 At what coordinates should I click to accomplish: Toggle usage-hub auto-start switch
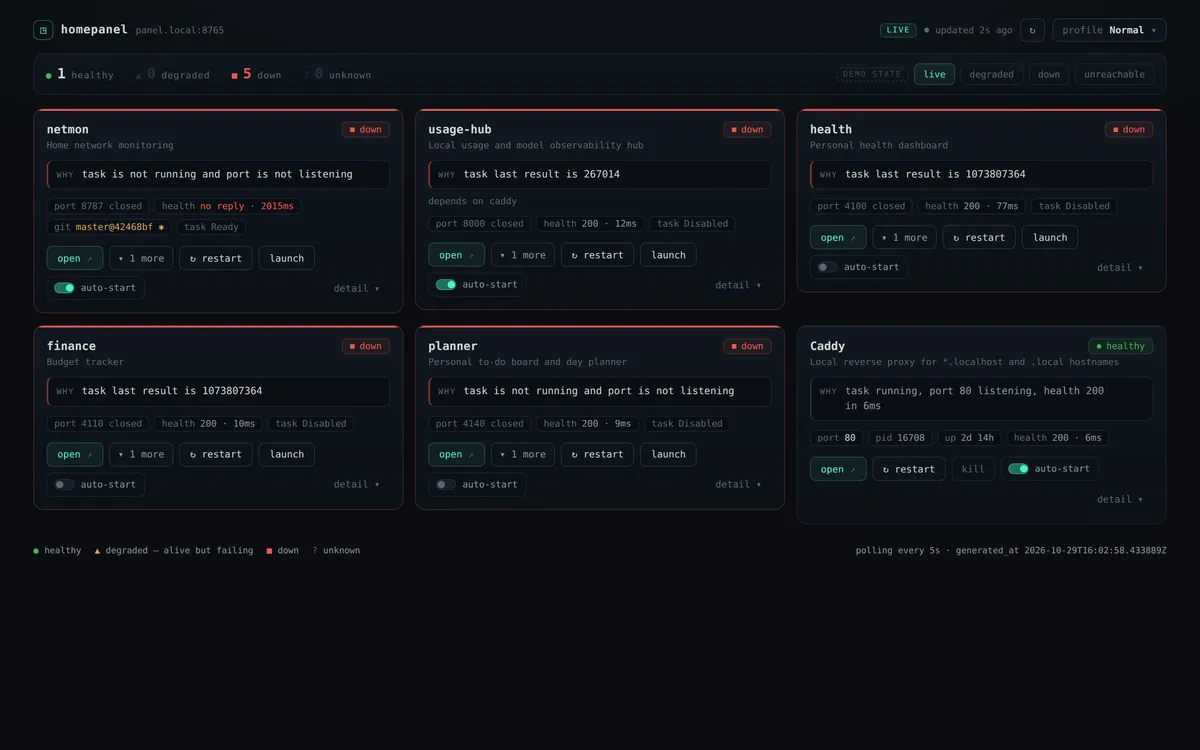pos(446,284)
